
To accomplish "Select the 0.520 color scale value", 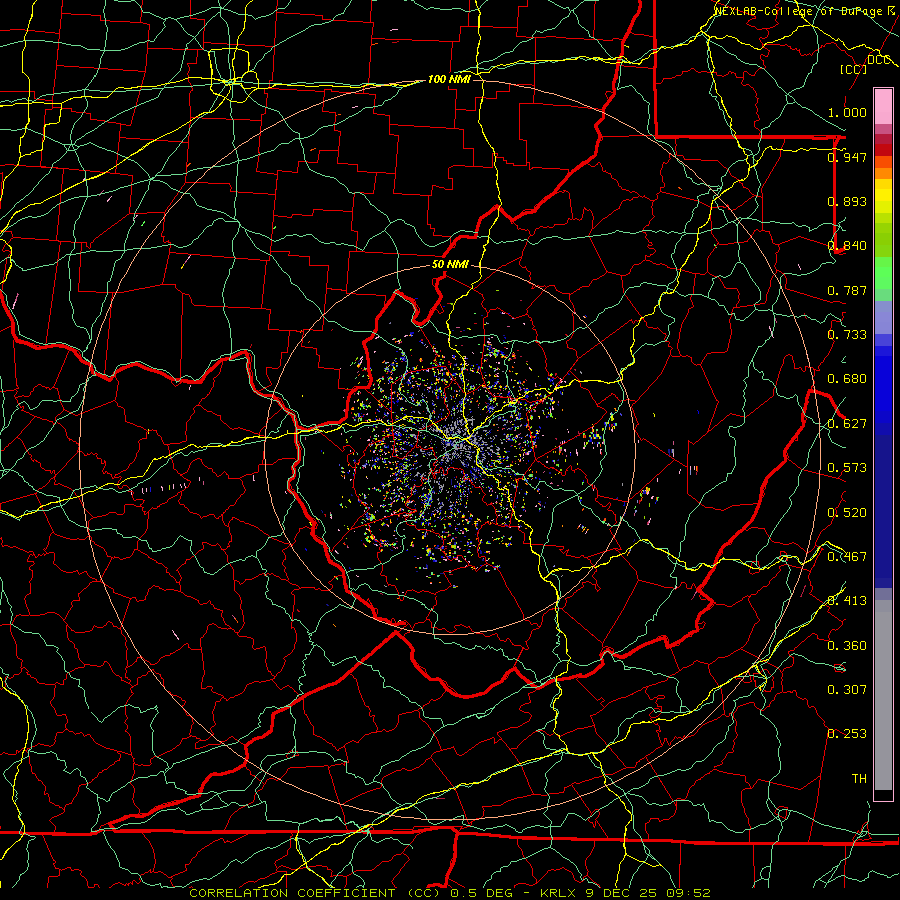I will click(x=847, y=513).
